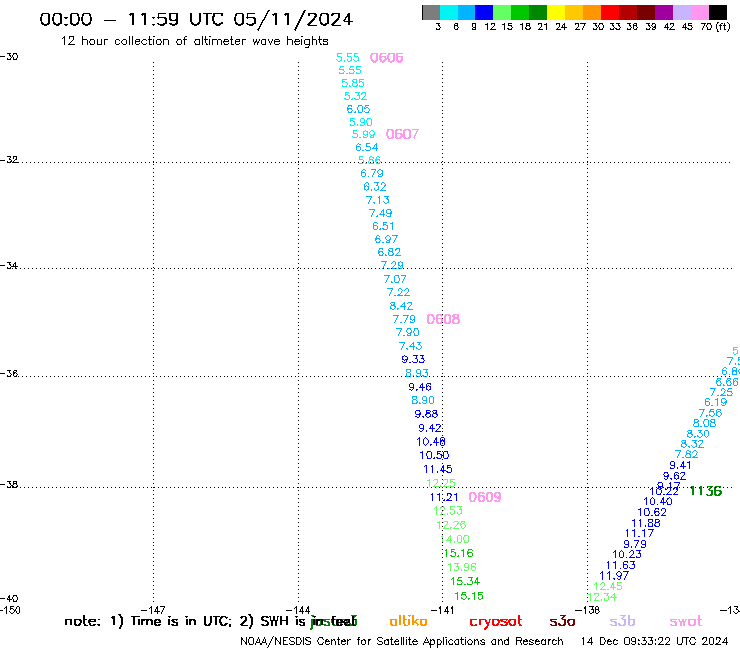740x650 pixels.
Task: Click the wave height value "7.07"
Action: pyautogui.click(x=395, y=279)
